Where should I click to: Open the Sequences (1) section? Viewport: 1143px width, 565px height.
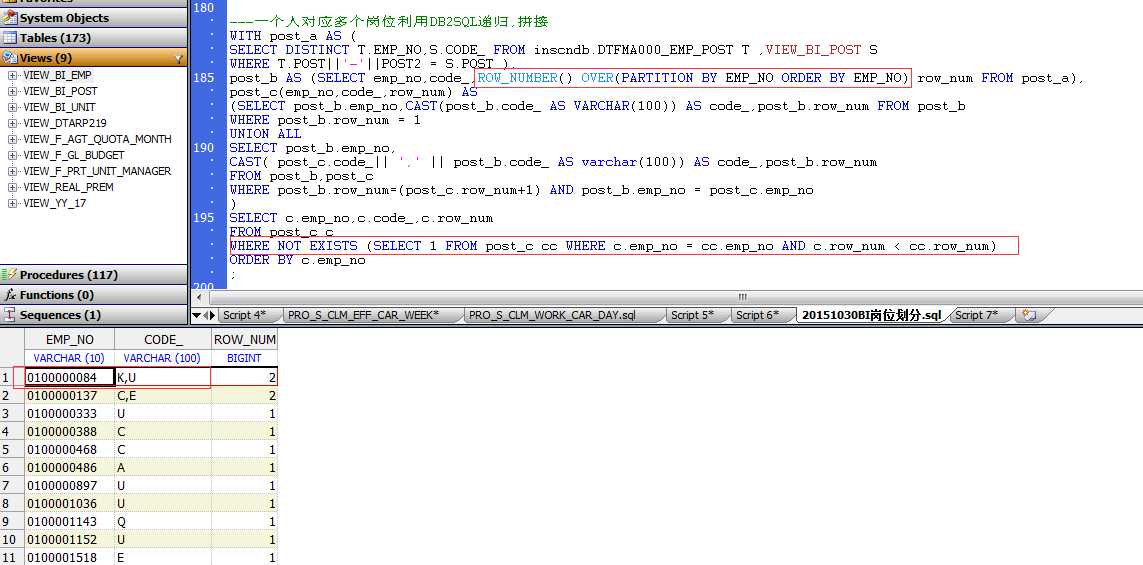[93, 315]
